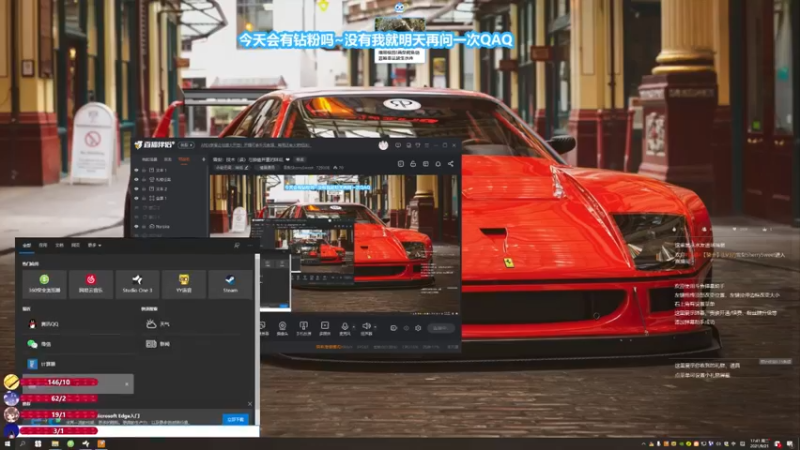Select first scene tab in streaming app

coord(149,159)
